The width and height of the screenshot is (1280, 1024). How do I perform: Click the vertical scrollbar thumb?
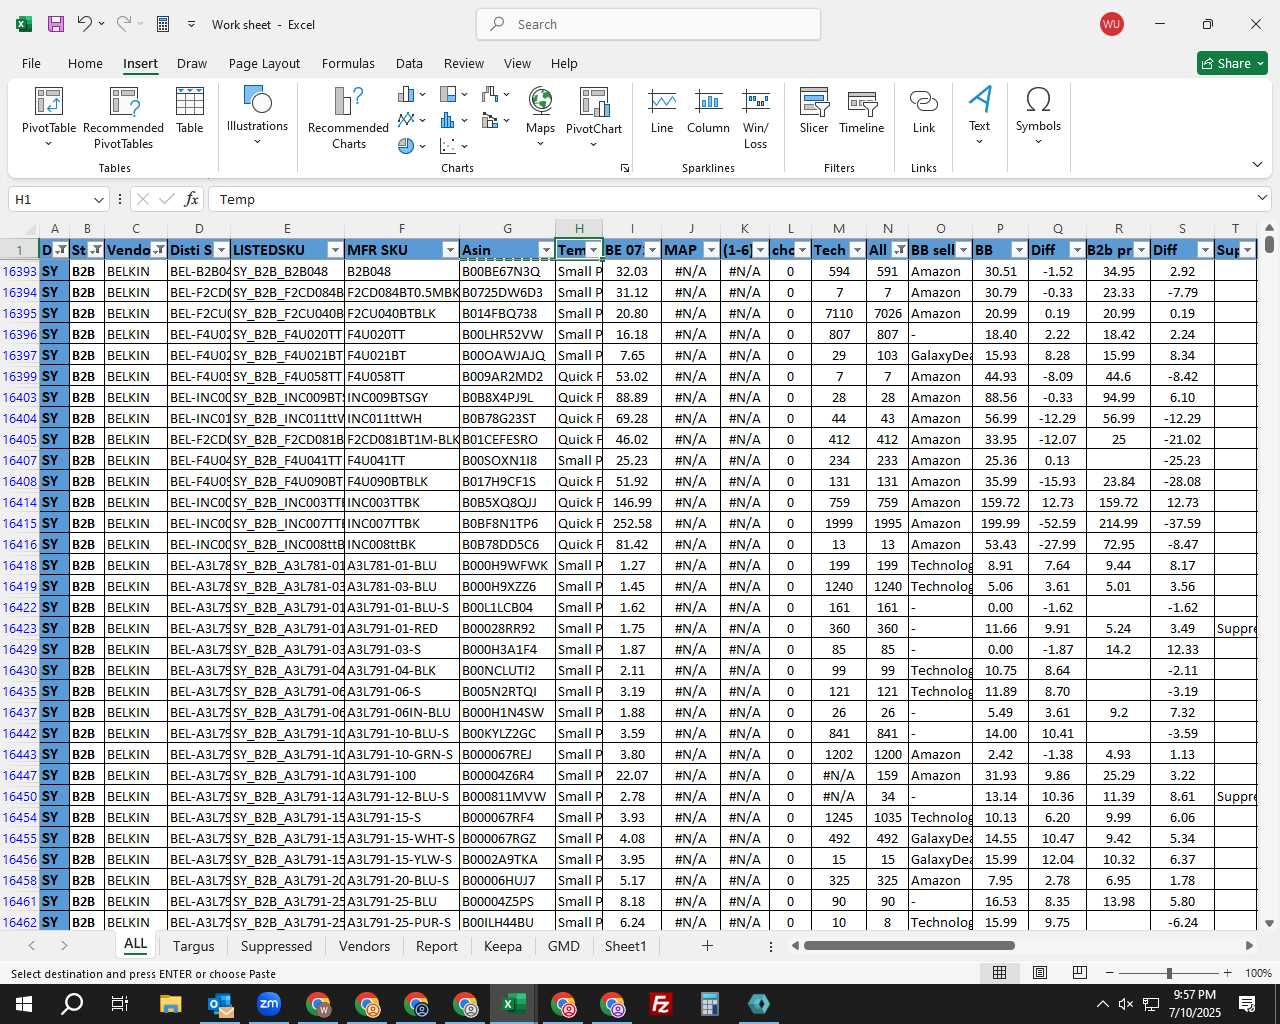click(1269, 243)
